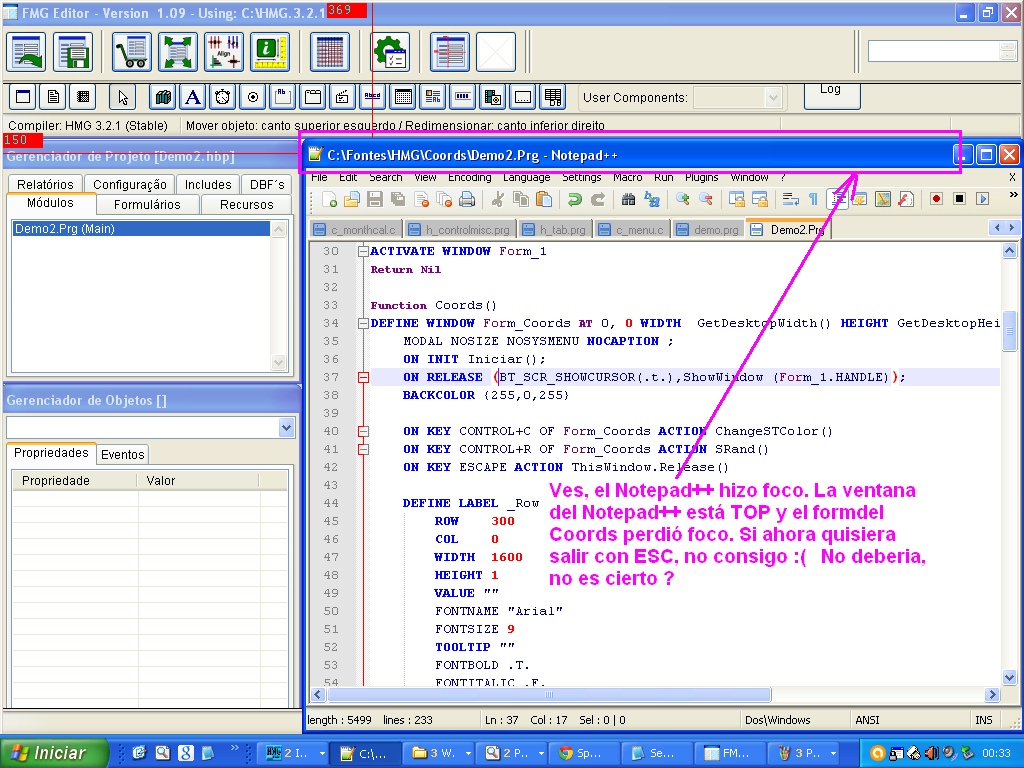Select Demo2.Prg (Main) in module list
The width and height of the screenshot is (1024, 768).
tap(65, 229)
